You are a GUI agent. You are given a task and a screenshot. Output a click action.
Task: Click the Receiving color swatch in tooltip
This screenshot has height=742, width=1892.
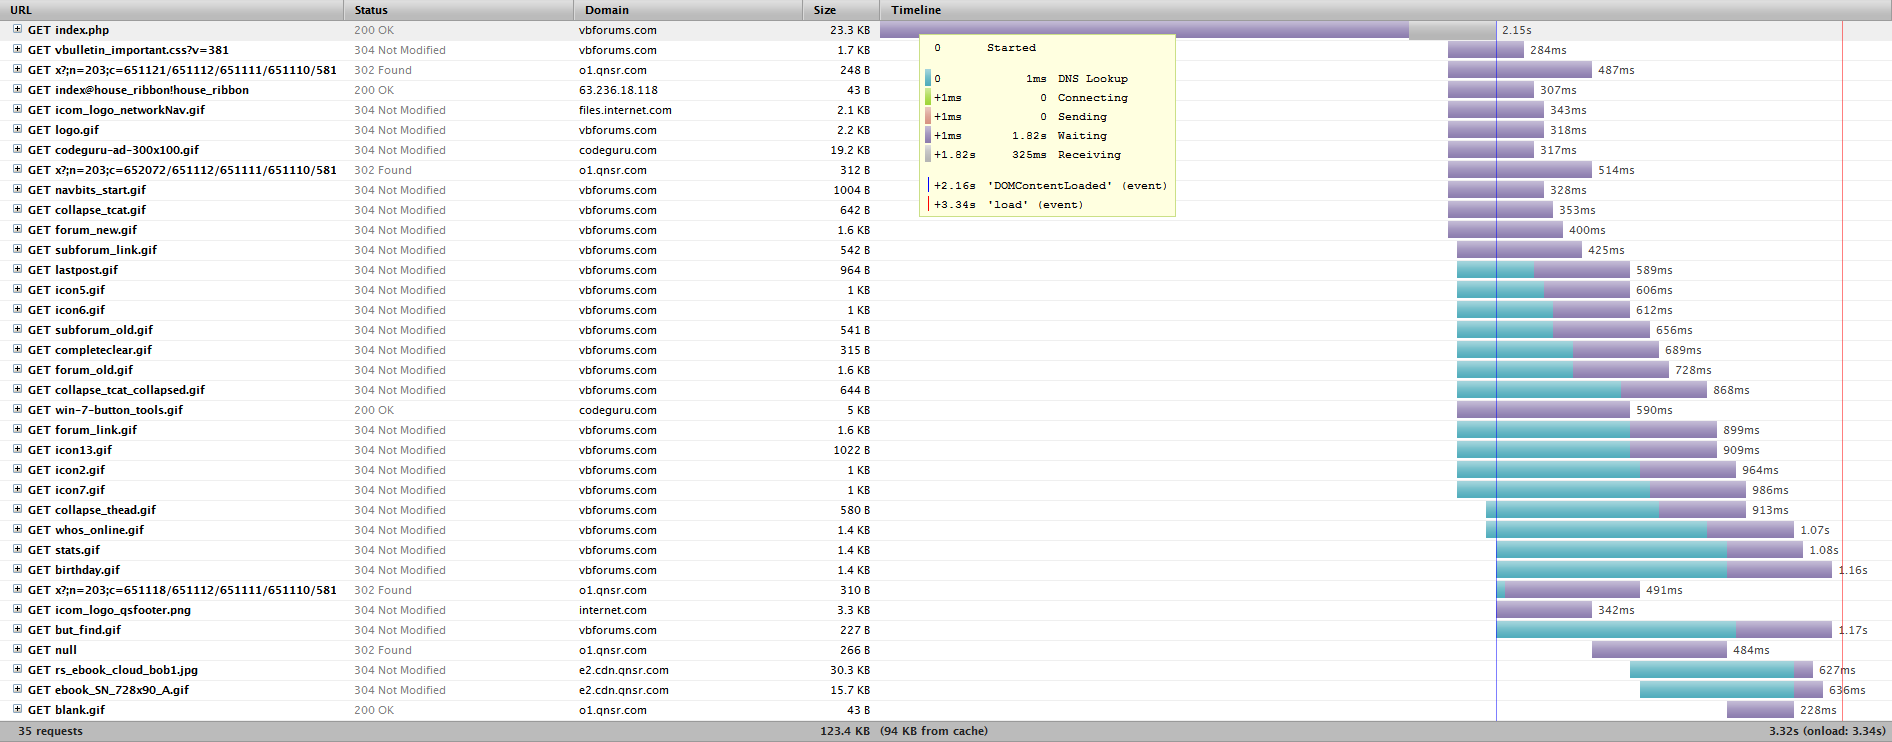coord(928,154)
